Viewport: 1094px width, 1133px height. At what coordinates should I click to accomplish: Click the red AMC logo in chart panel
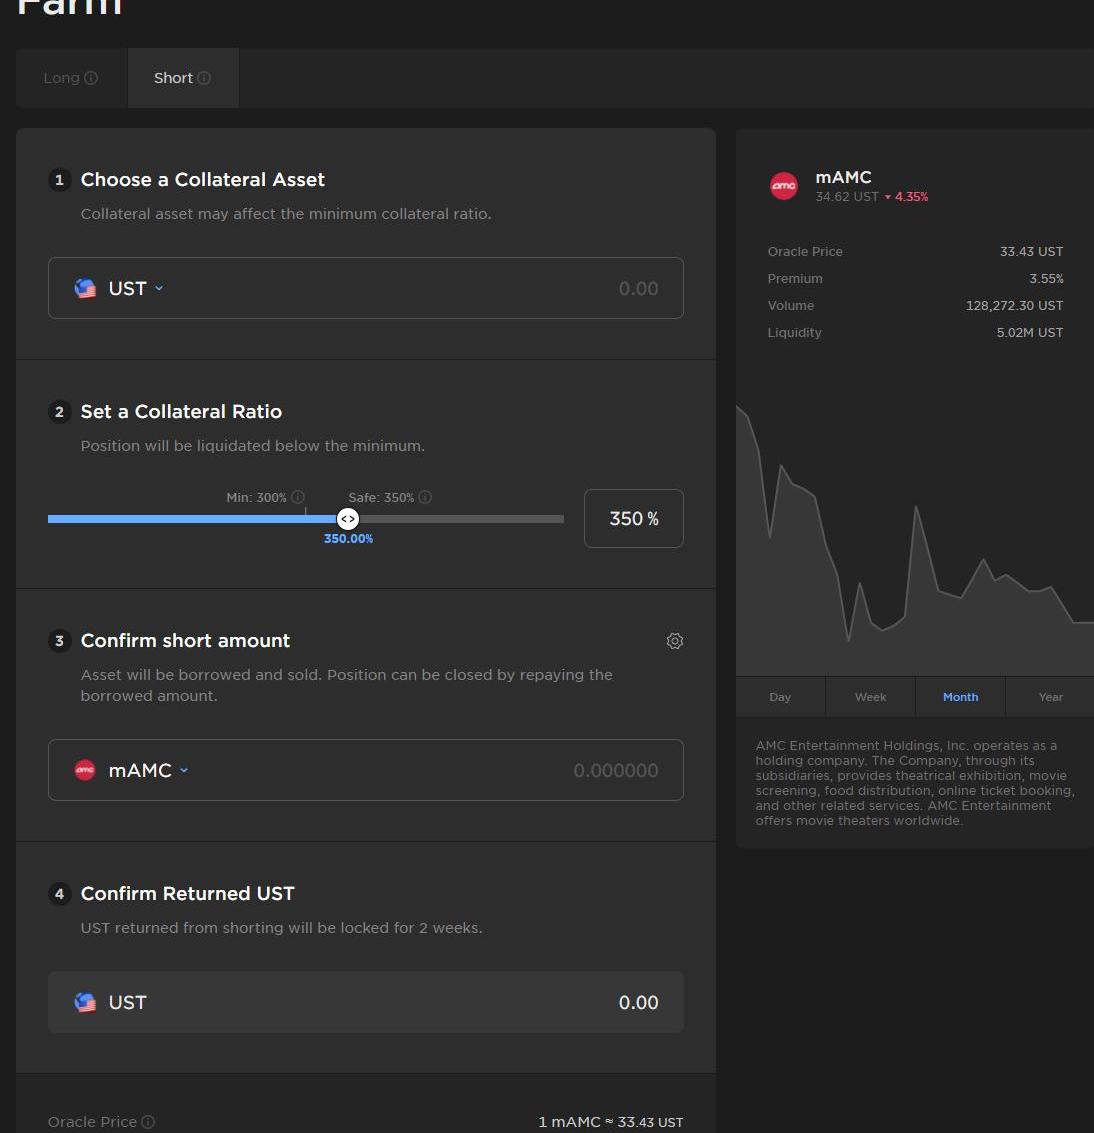tap(784, 186)
